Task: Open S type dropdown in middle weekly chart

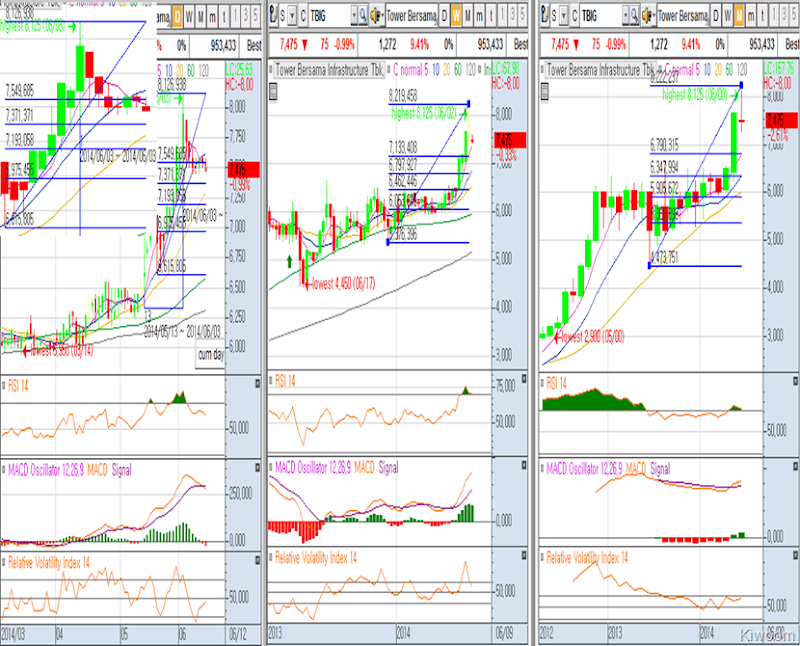Action: point(292,16)
